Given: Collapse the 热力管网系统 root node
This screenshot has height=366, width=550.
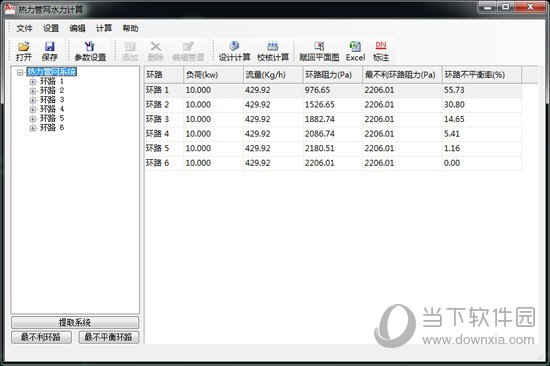Looking at the screenshot, I should [20, 73].
